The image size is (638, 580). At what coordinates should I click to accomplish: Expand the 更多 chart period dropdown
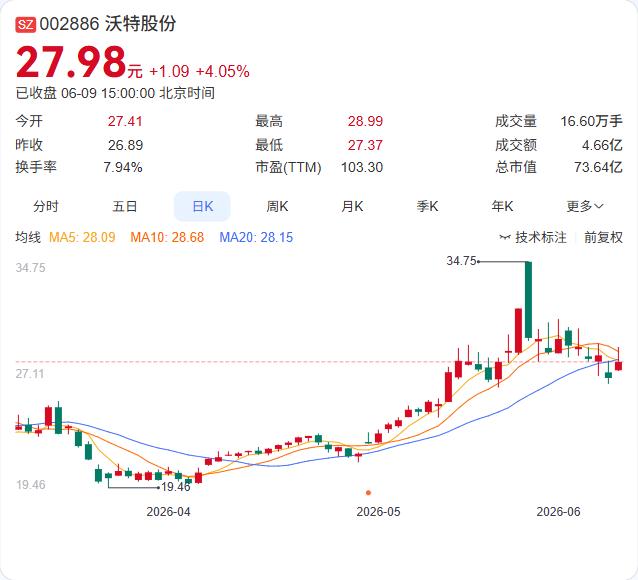(585, 206)
